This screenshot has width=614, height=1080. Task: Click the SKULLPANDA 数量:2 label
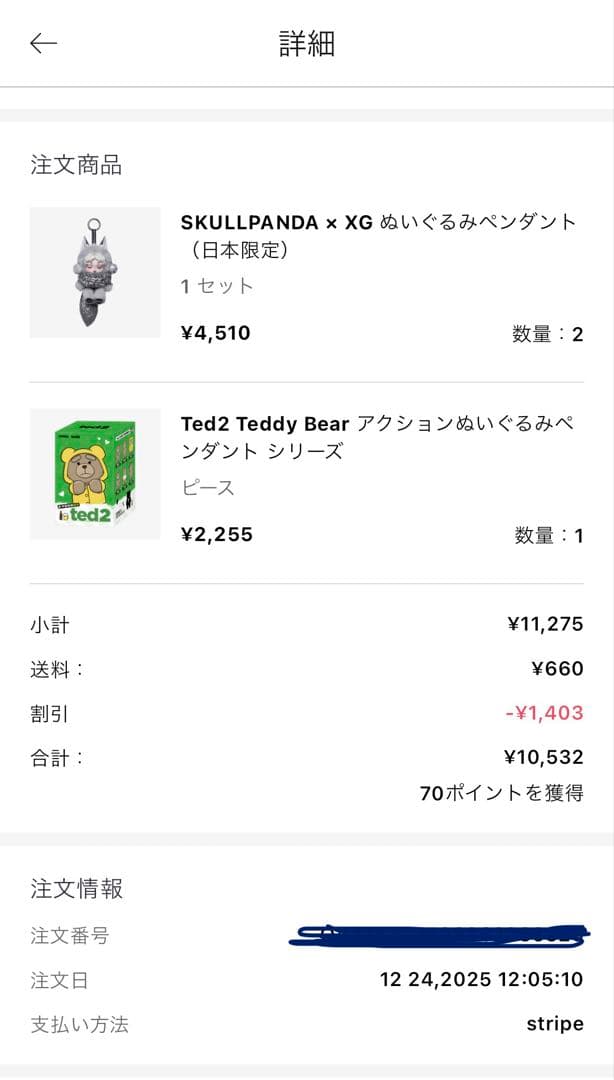pyautogui.click(x=547, y=334)
